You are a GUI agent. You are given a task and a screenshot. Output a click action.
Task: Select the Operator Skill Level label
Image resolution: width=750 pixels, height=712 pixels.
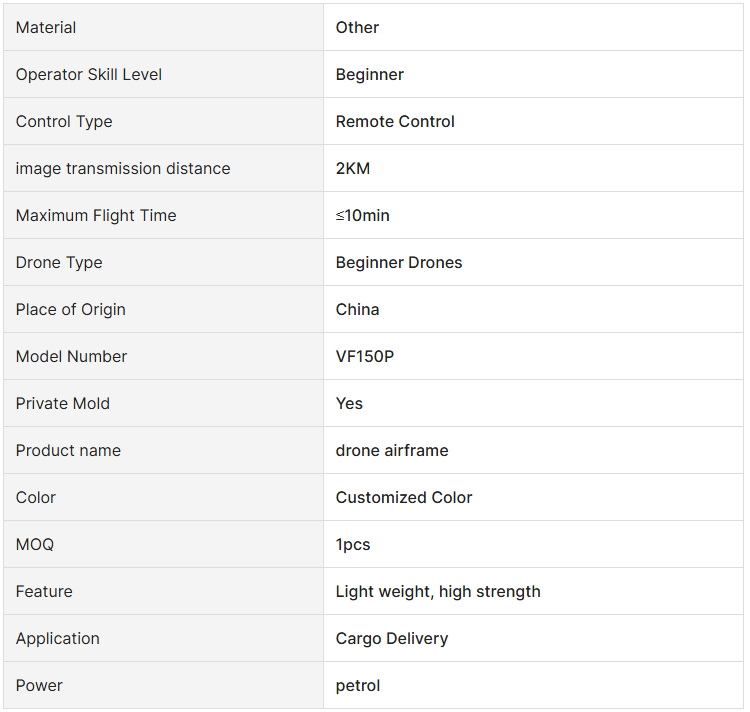point(88,74)
